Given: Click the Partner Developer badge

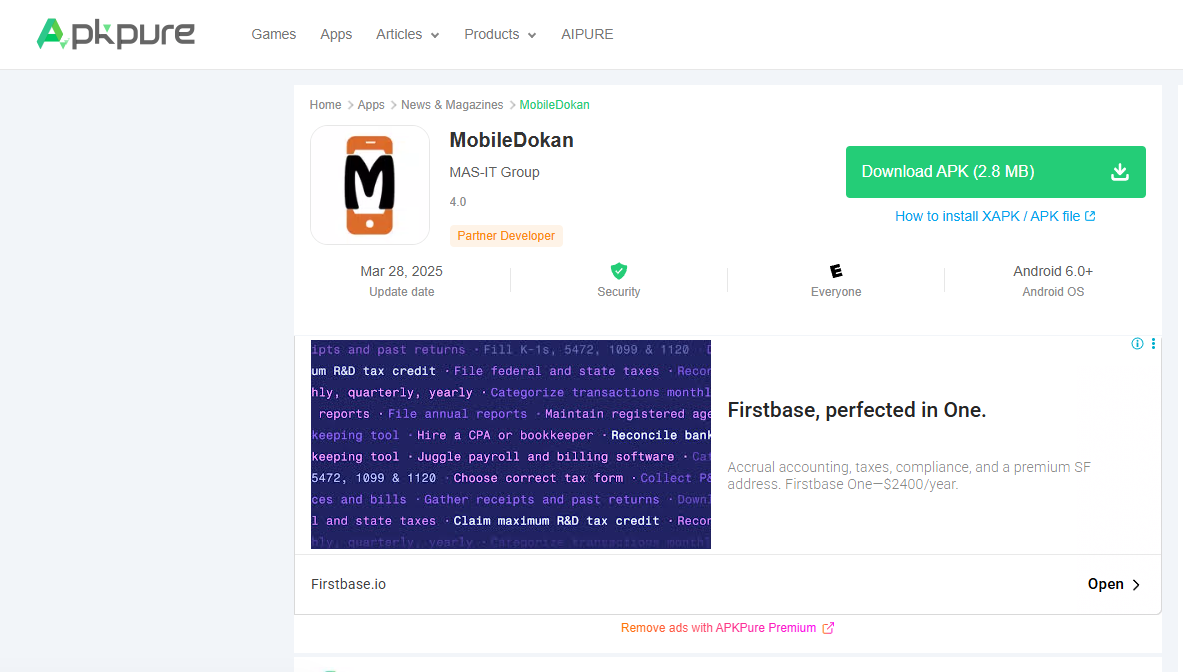Looking at the screenshot, I should [506, 235].
